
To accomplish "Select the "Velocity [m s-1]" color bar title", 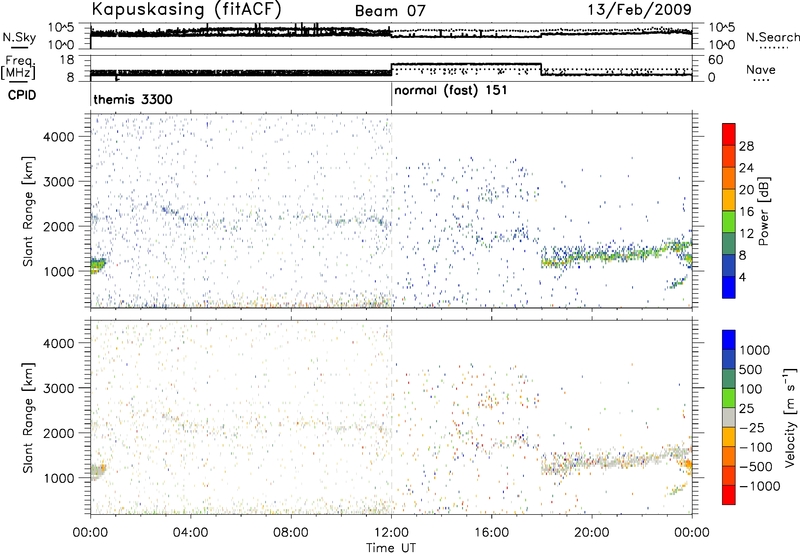I will [x=790, y=417].
